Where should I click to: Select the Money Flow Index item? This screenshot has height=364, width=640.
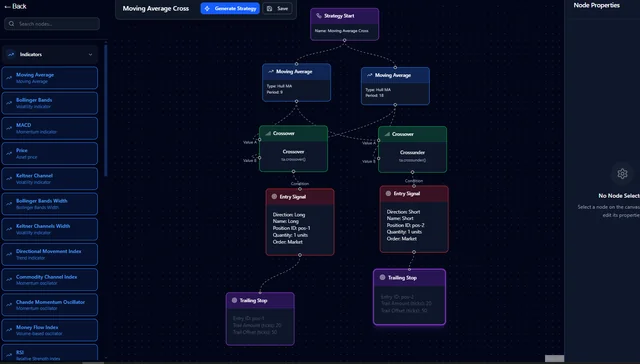click(x=50, y=330)
